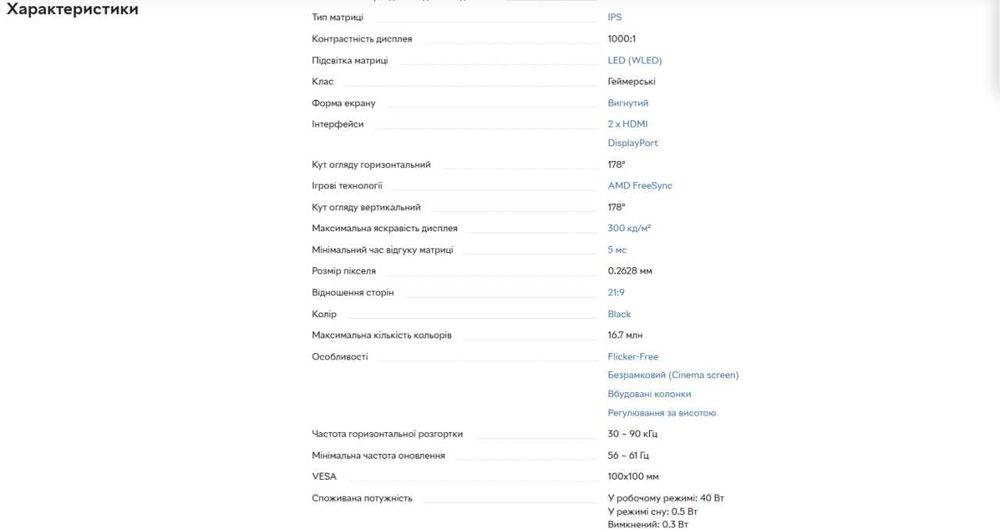Viewport: 1000px width, 529px height.
Task: Follow the Вигнутий screen shape link
Action: (628, 103)
